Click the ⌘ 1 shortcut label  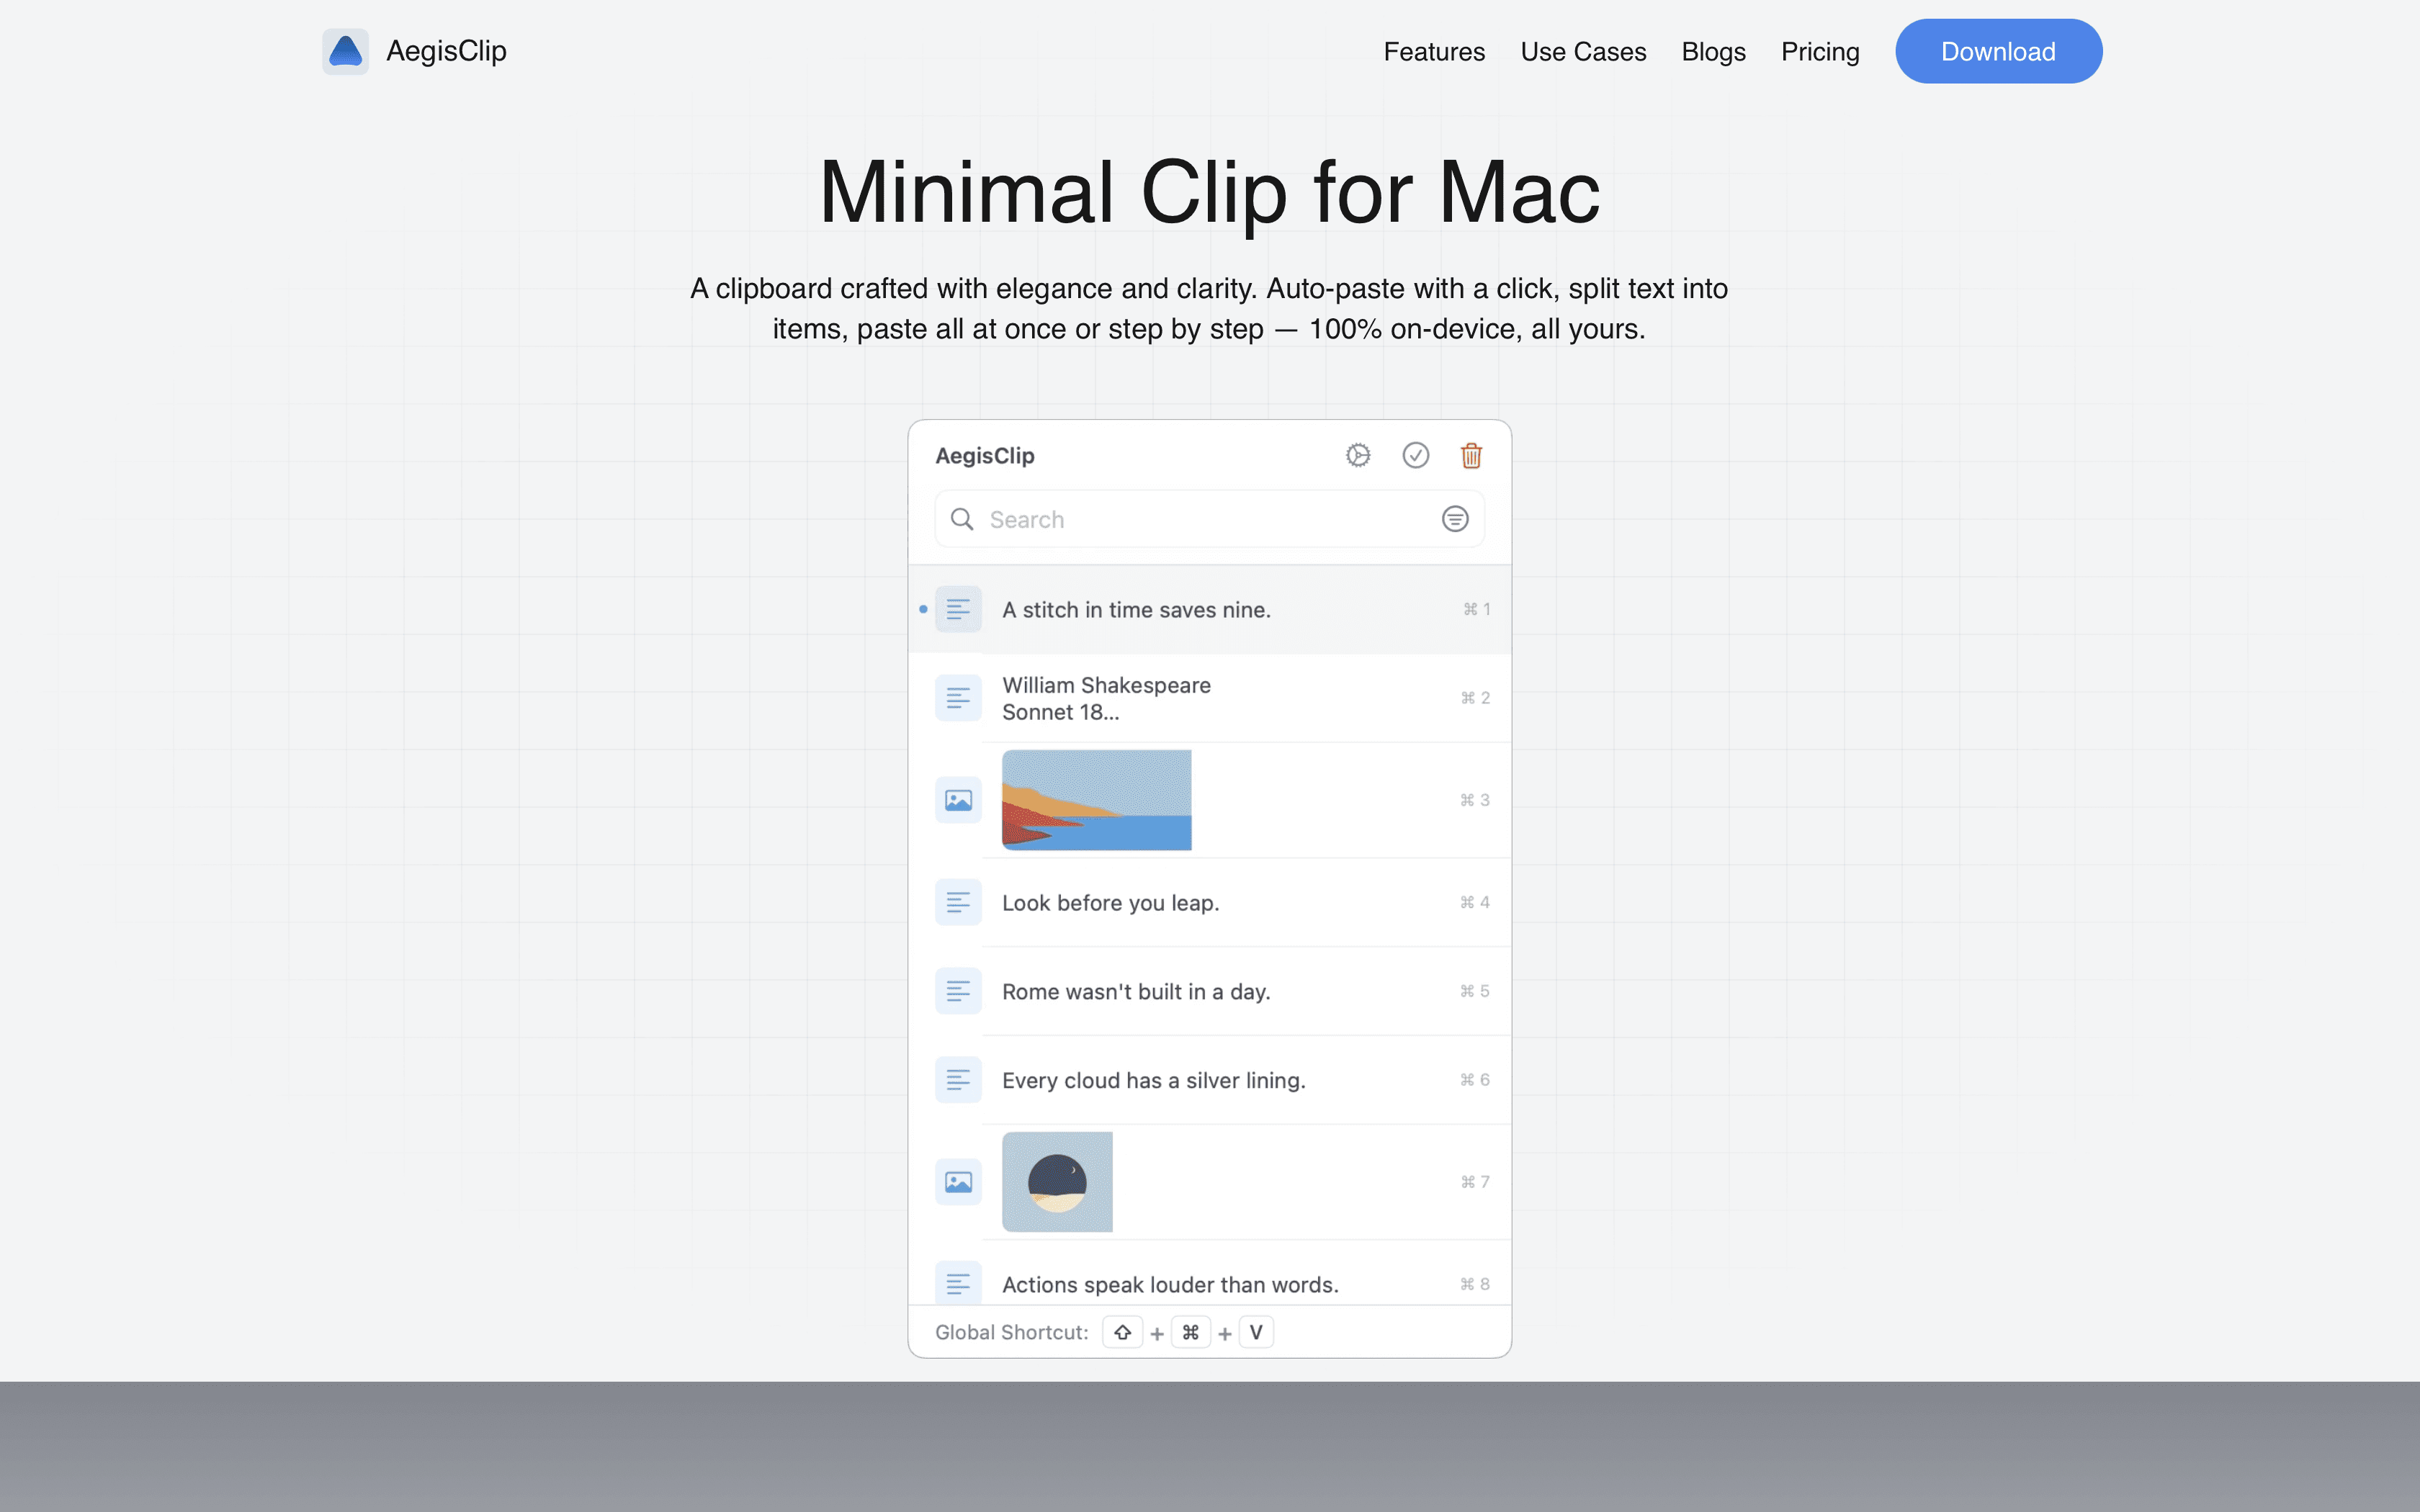tap(1477, 609)
